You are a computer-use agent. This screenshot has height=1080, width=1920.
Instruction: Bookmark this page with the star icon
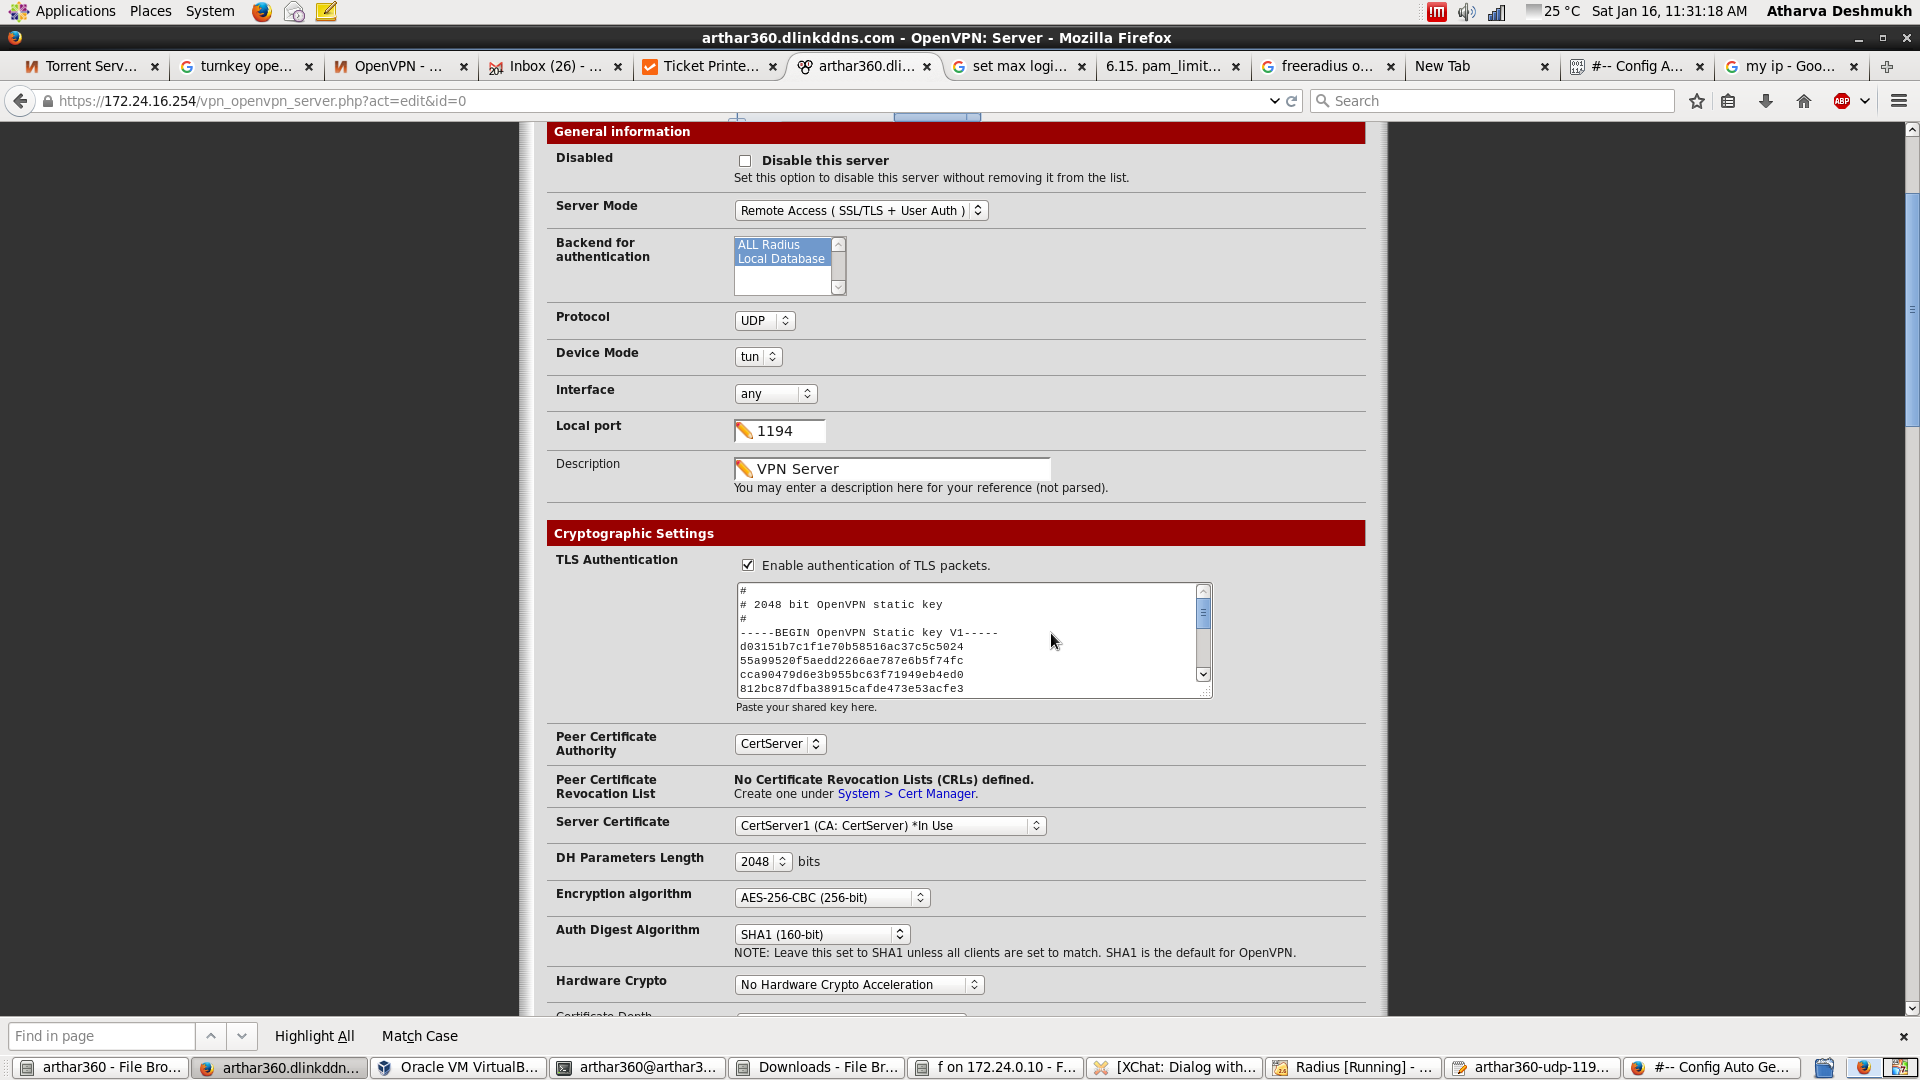1697,101
